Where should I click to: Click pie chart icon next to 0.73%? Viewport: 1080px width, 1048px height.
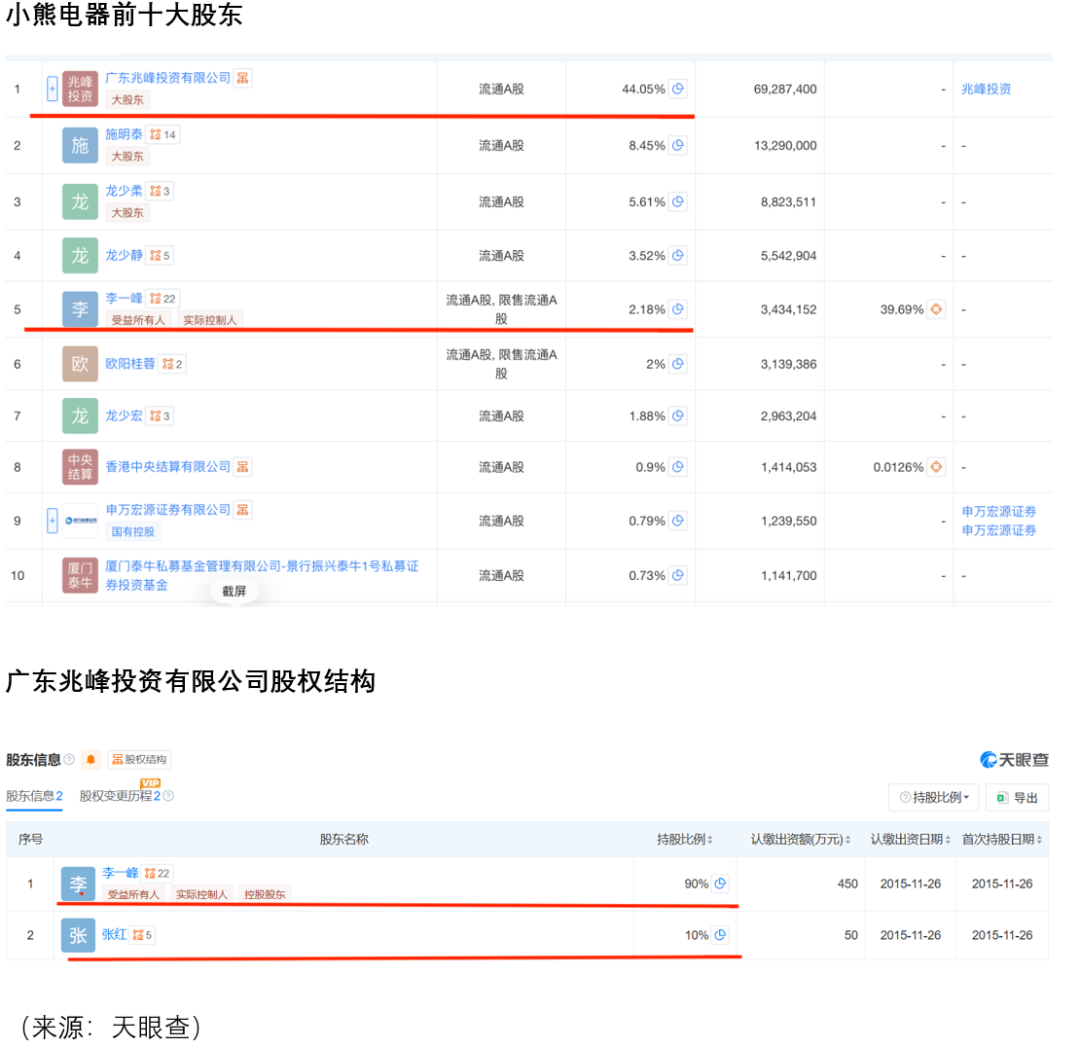click(678, 575)
